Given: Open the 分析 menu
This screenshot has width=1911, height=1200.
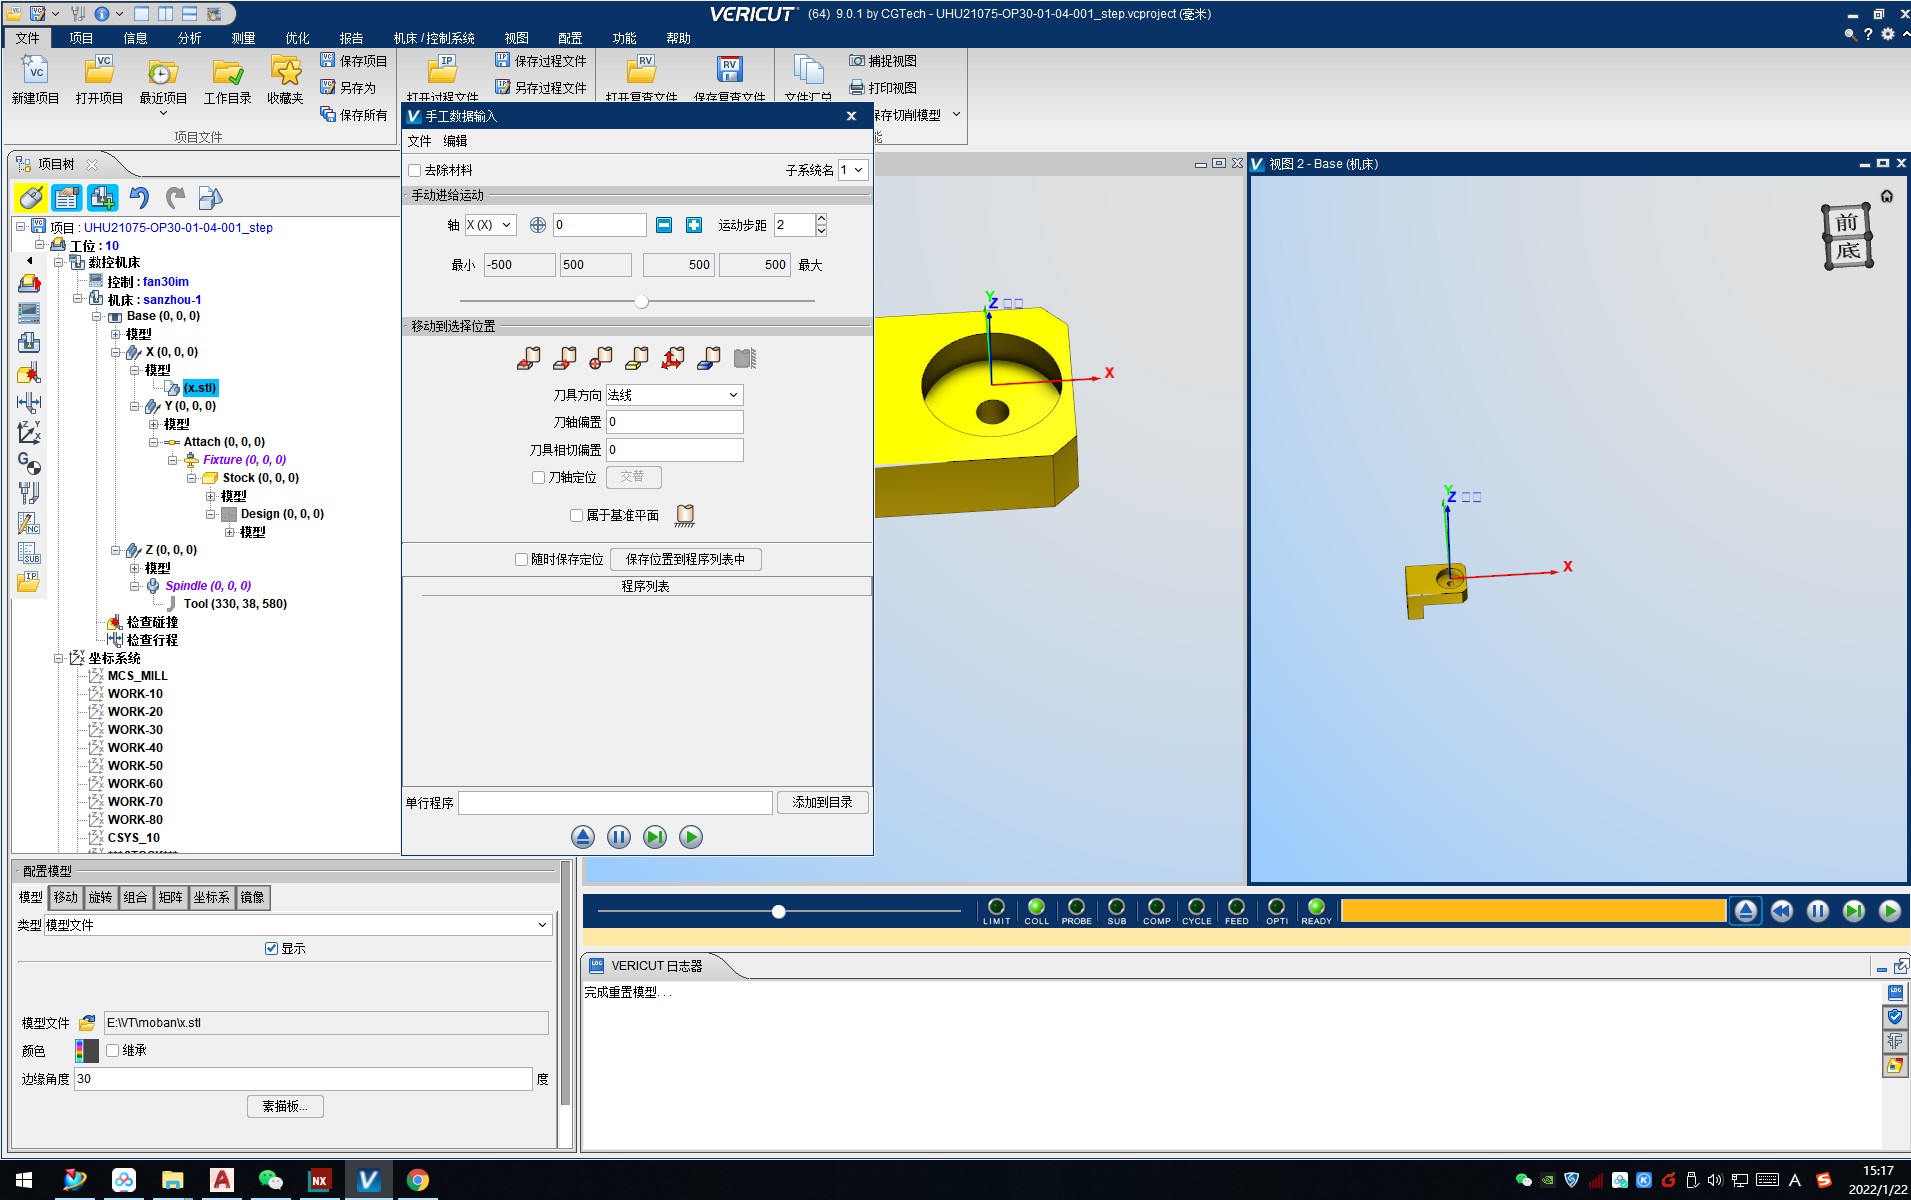Looking at the screenshot, I should (x=189, y=38).
